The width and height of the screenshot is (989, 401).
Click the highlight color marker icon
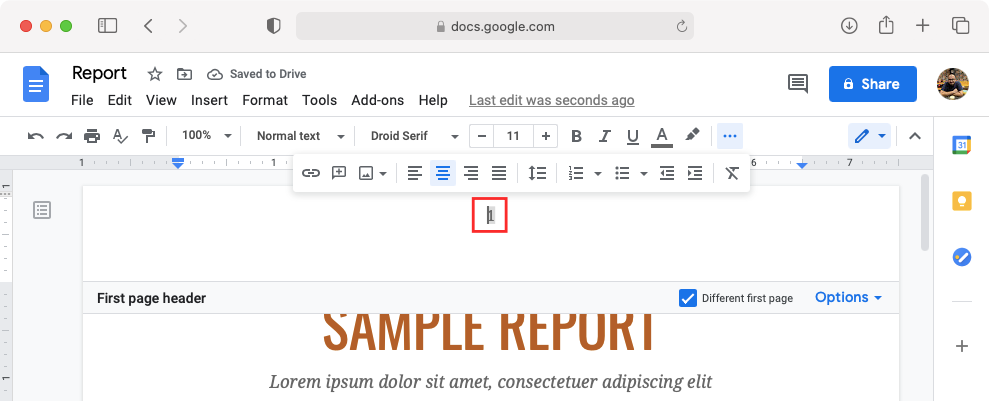pyautogui.click(x=691, y=136)
